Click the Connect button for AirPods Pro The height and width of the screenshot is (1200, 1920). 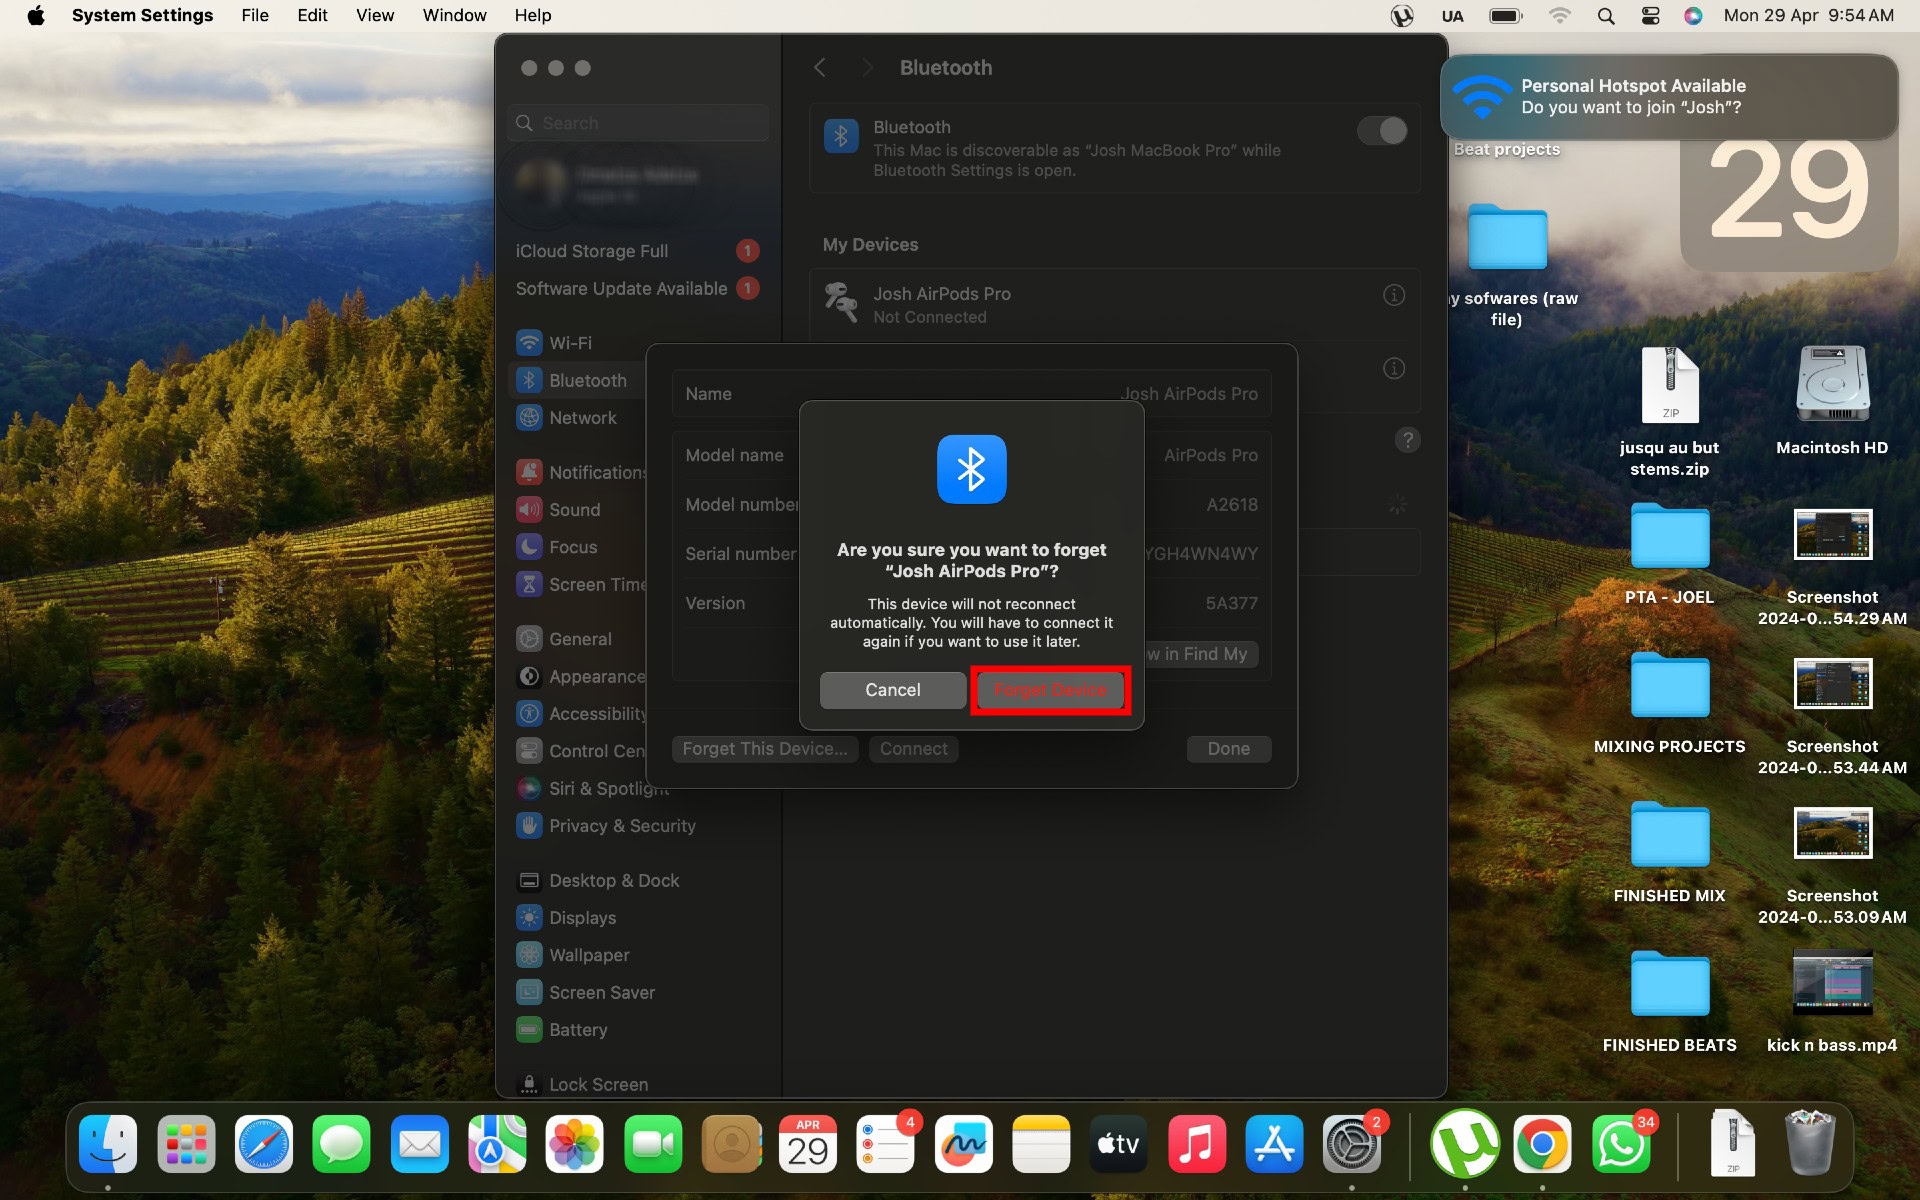coord(914,748)
